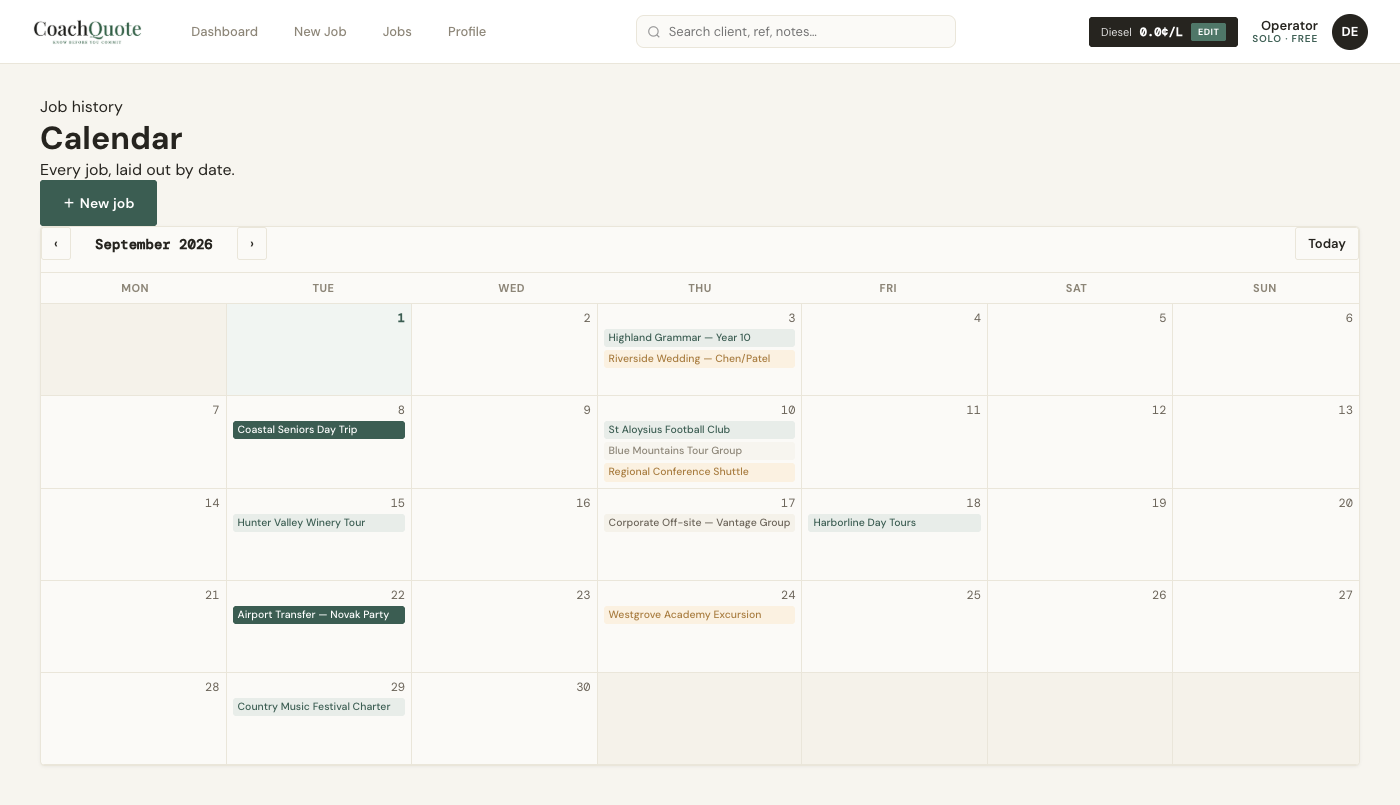Open the Jobs nav item
This screenshot has height=805, width=1400.
coord(397,32)
